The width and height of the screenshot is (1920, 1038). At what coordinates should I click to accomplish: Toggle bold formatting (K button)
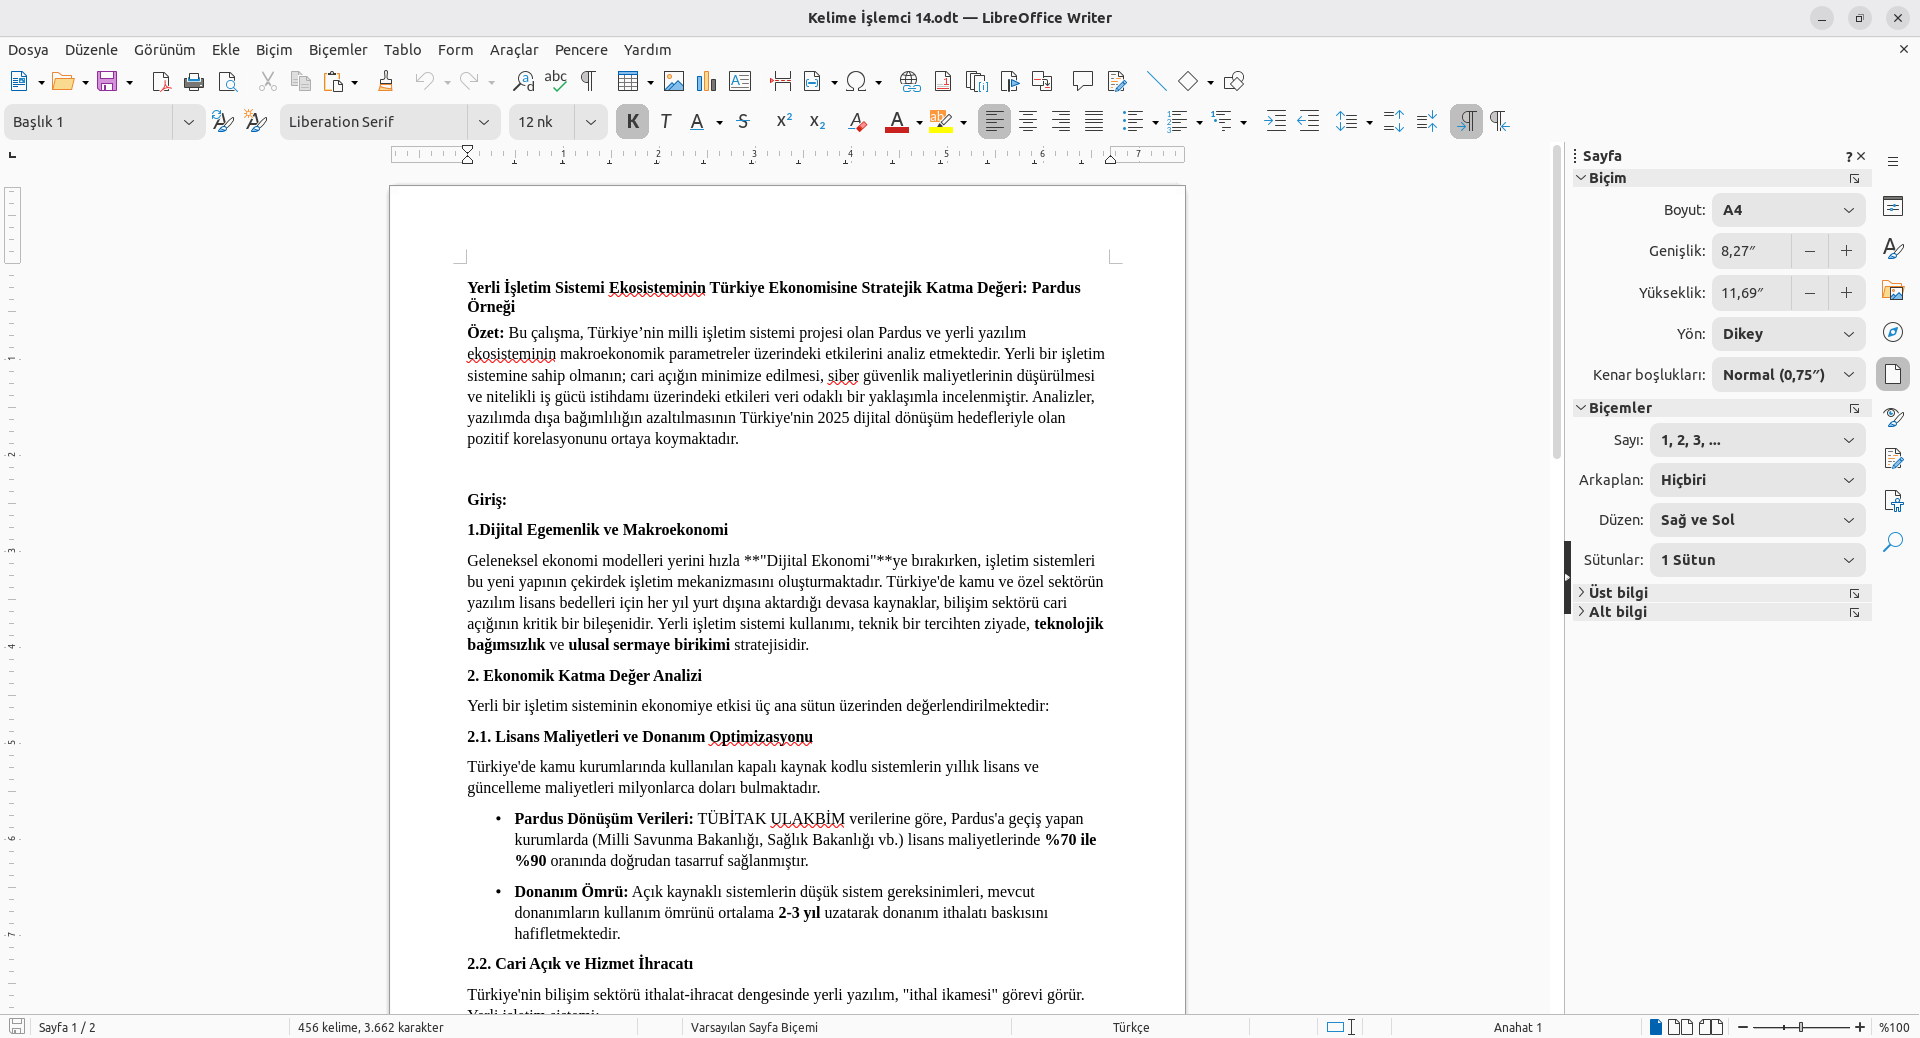pyautogui.click(x=632, y=122)
